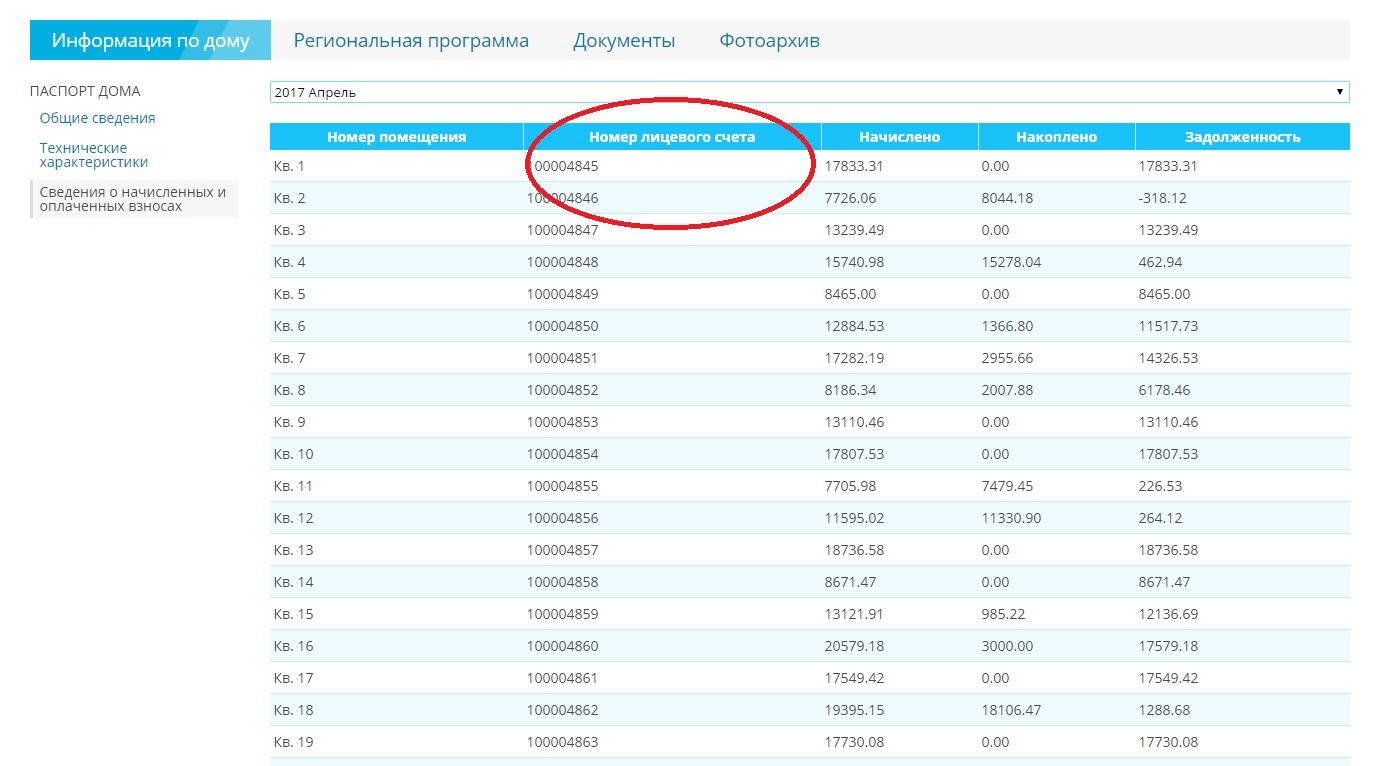Click the Кв. 10 row label

click(293, 454)
